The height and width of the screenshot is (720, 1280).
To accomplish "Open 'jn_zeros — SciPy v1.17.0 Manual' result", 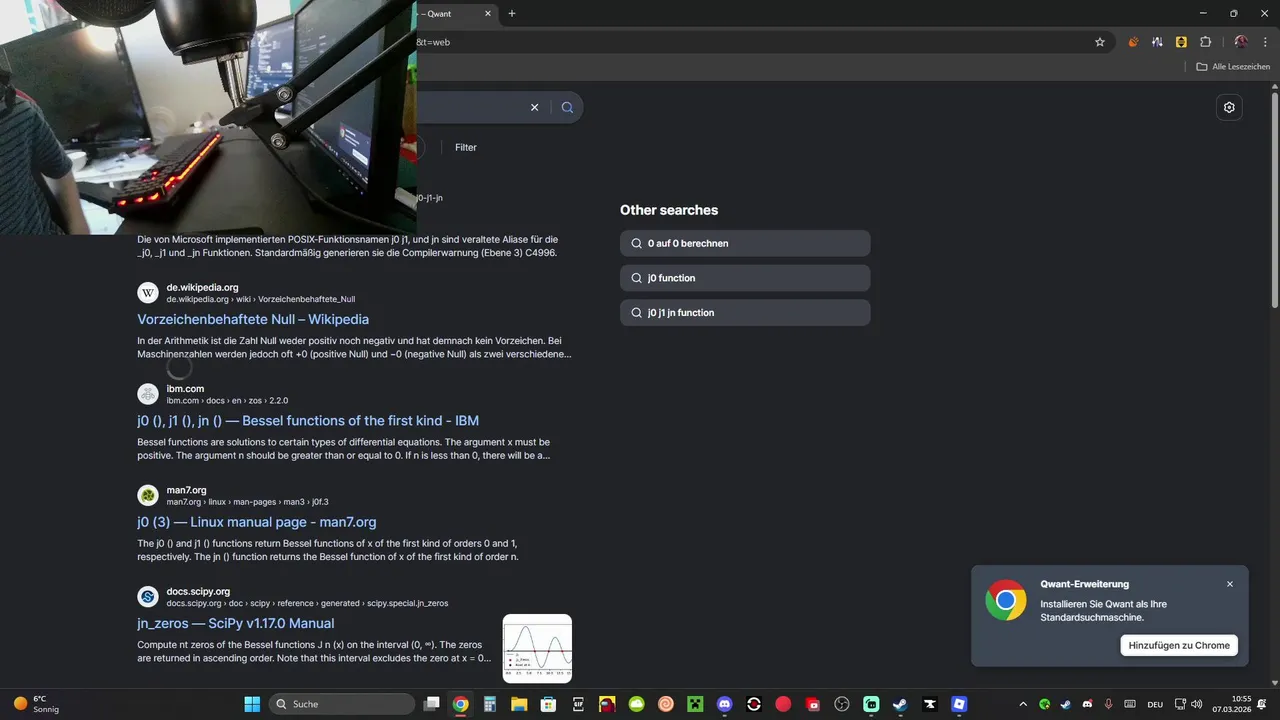I will [236, 623].
